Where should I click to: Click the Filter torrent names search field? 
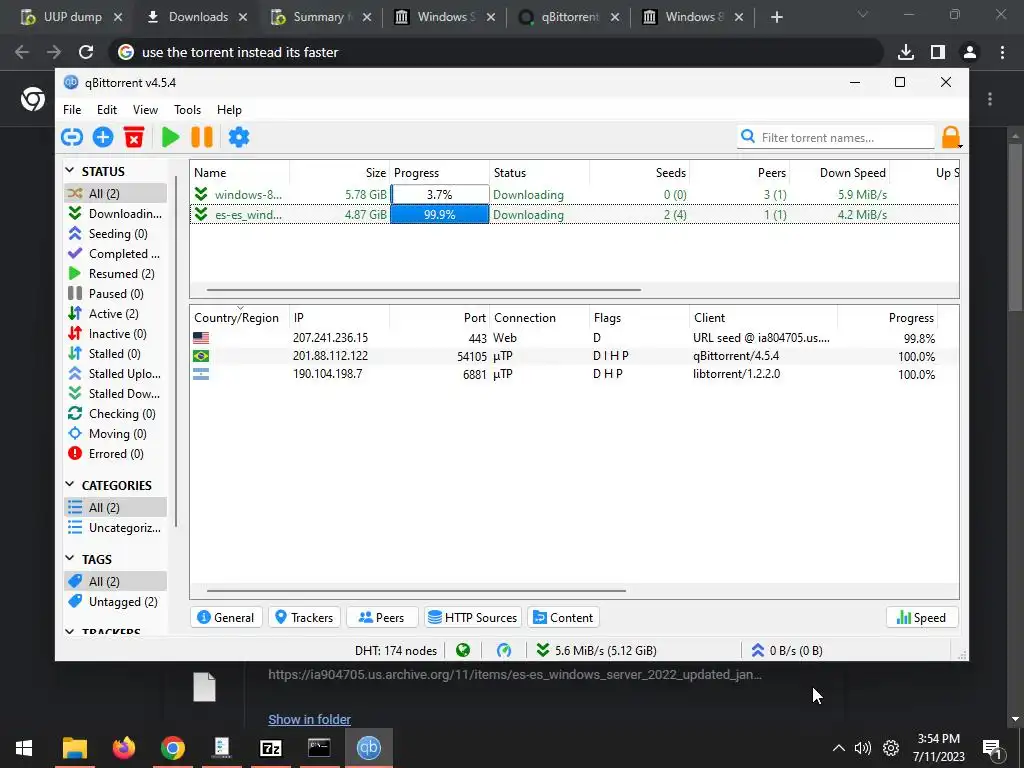click(x=836, y=137)
